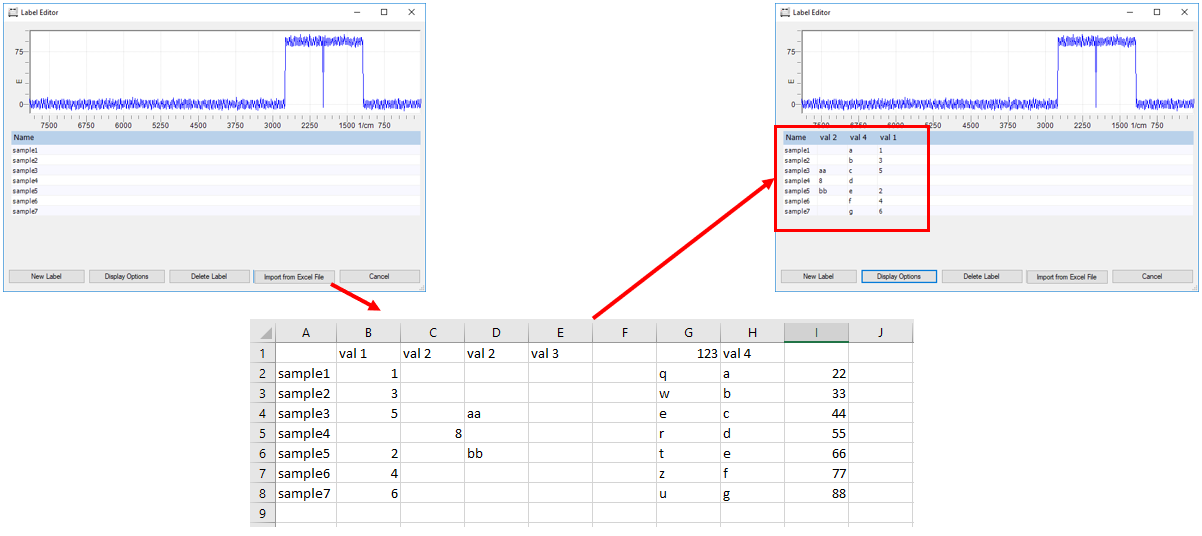Click New Label in the left window
This screenshot has width=1202, height=536.
coord(45,276)
